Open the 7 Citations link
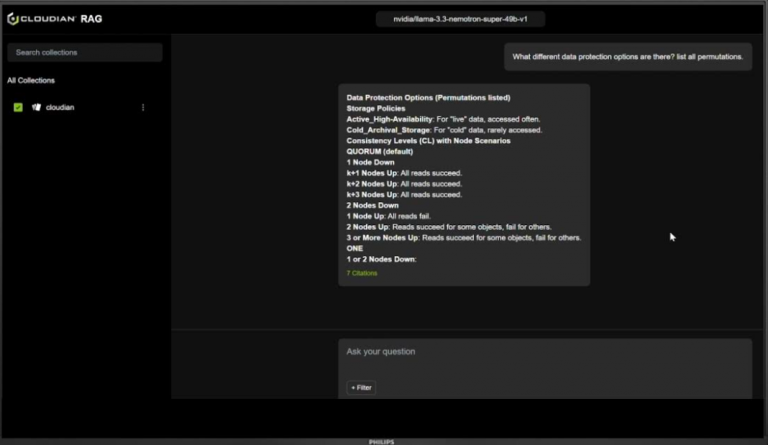Screen dimensions: 768x445 pyautogui.click(x=362, y=272)
